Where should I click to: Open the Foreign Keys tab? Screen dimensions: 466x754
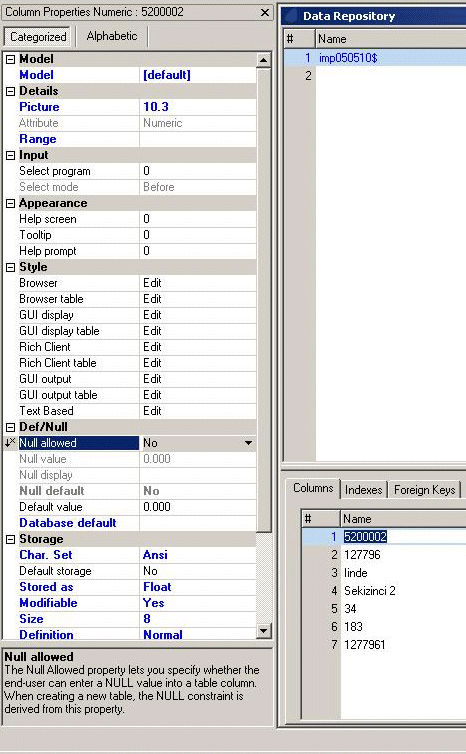coord(425,490)
